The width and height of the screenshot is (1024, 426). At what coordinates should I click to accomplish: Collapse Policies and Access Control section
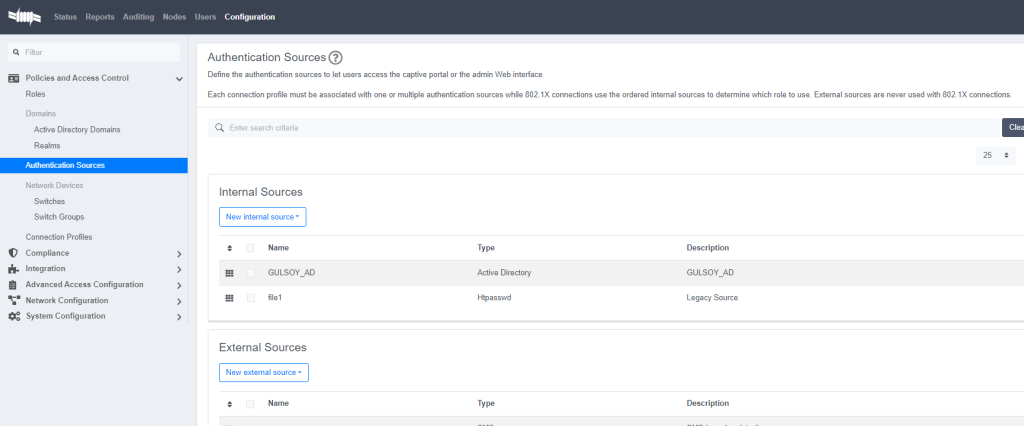[179, 78]
